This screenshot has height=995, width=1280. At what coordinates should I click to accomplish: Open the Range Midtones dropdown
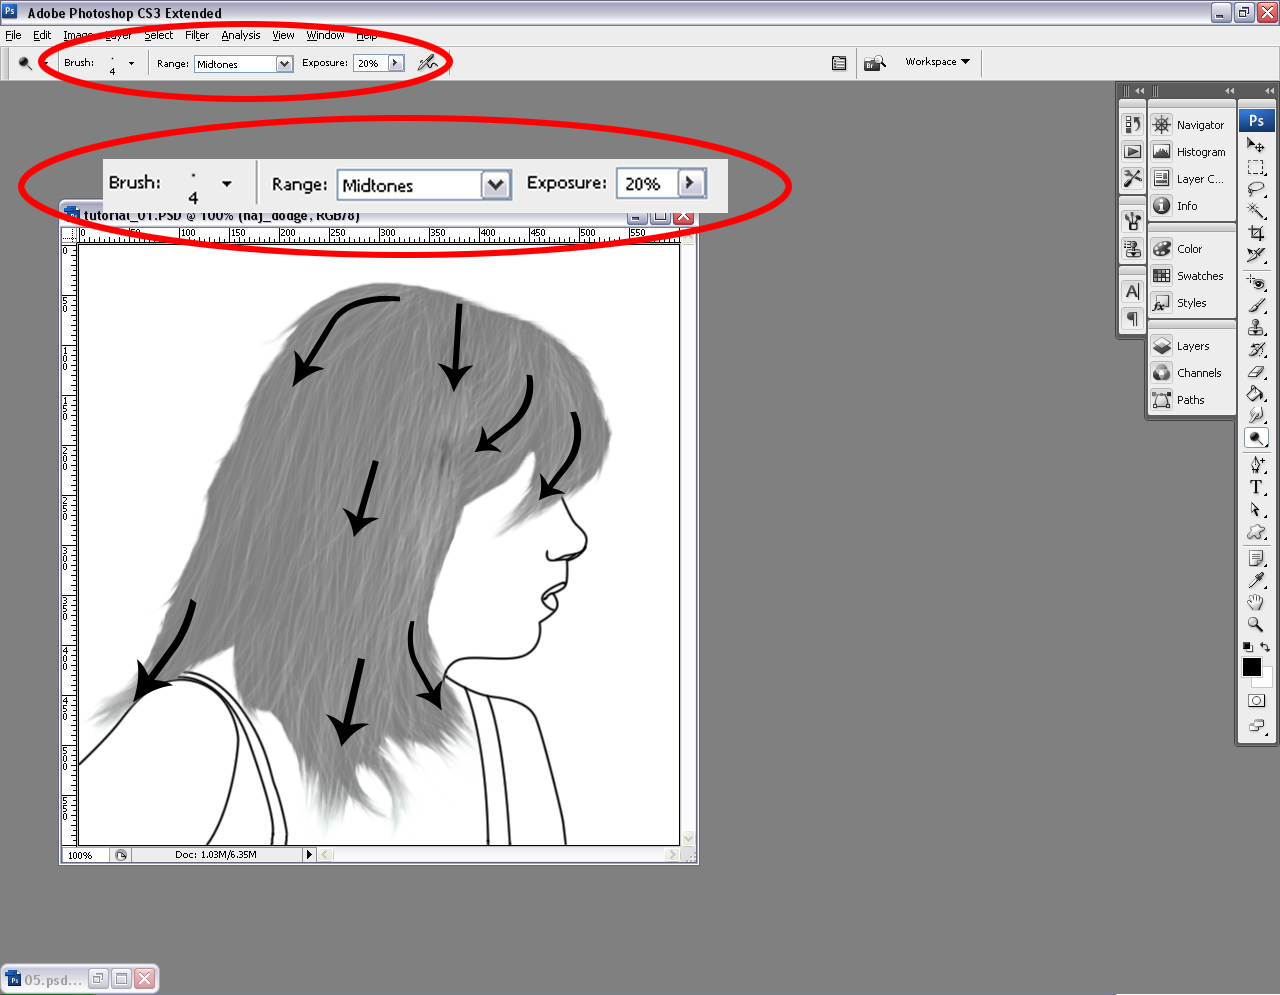click(284, 64)
